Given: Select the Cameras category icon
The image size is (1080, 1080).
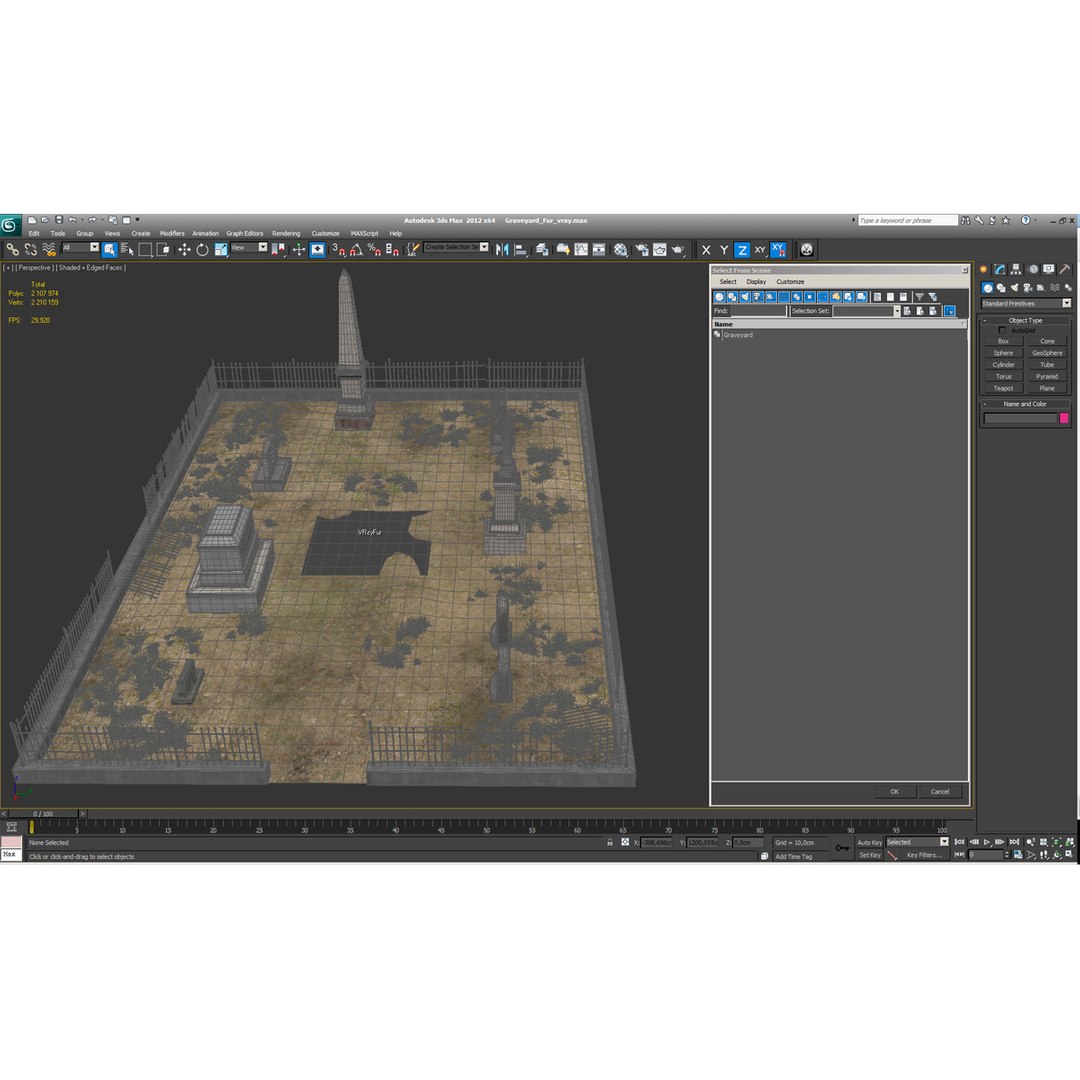Looking at the screenshot, I should (x=1028, y=288).
